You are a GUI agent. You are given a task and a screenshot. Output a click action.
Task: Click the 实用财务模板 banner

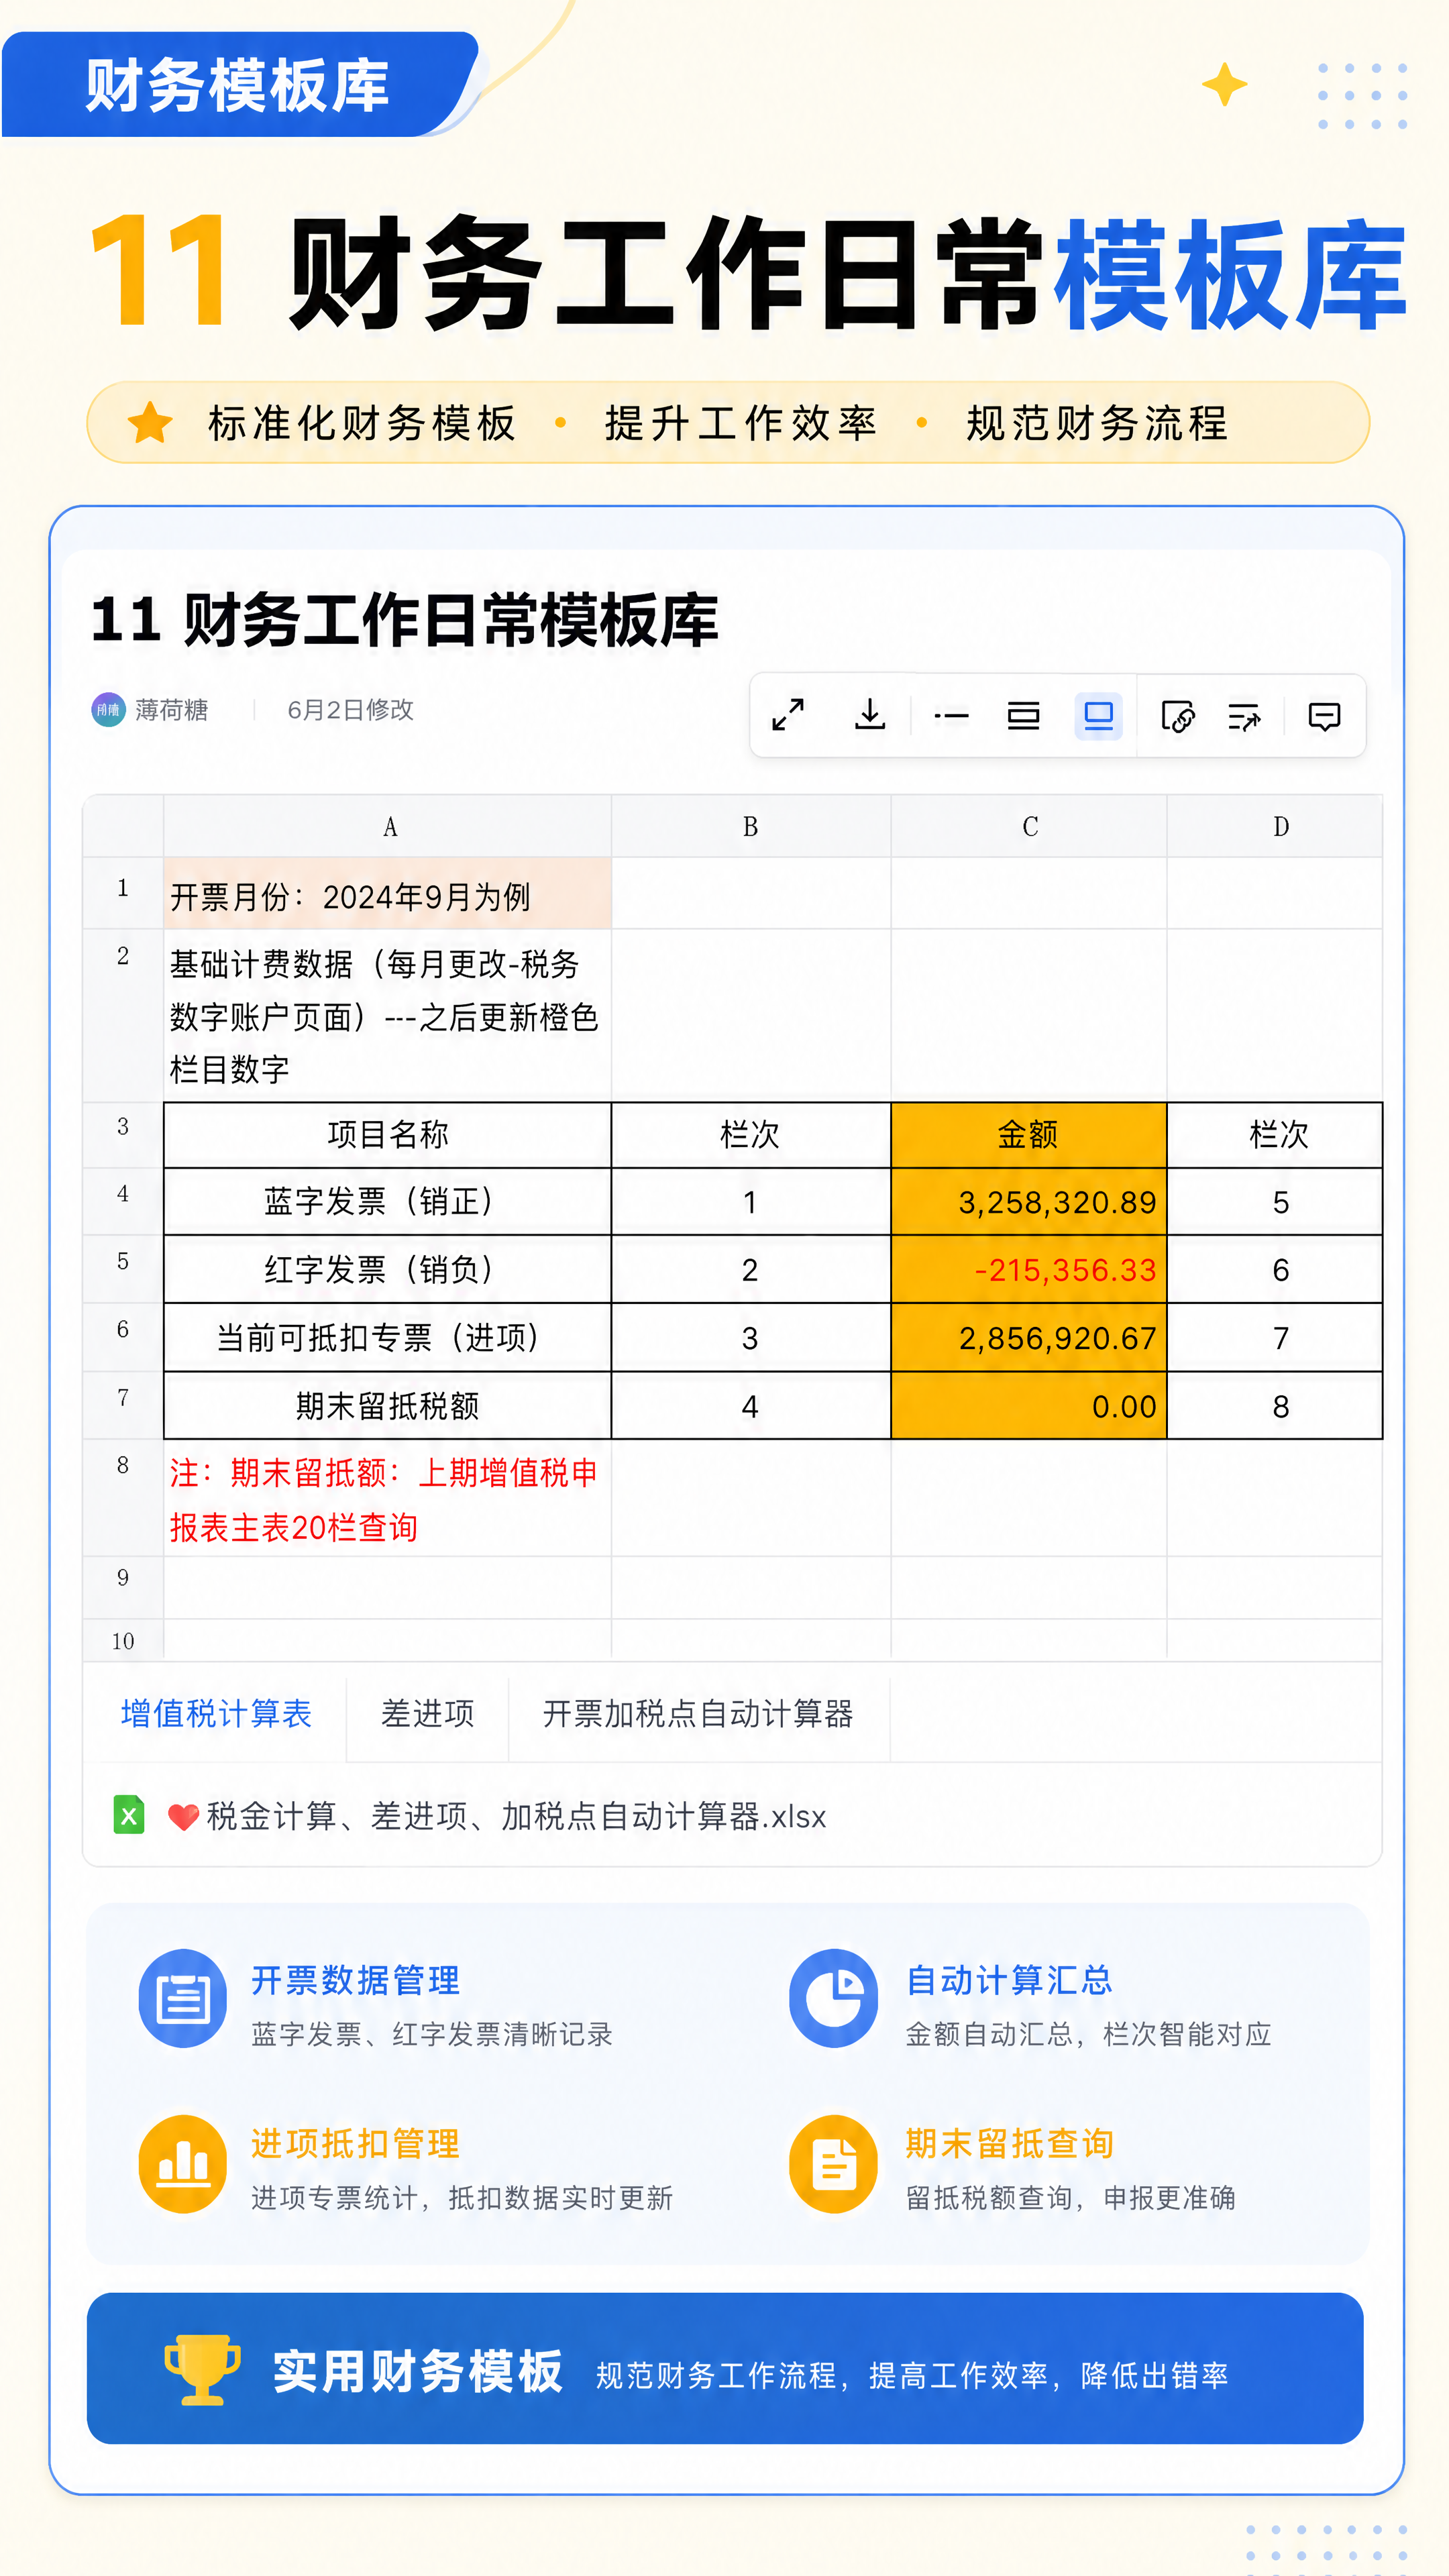click(x=725, y=2368)
